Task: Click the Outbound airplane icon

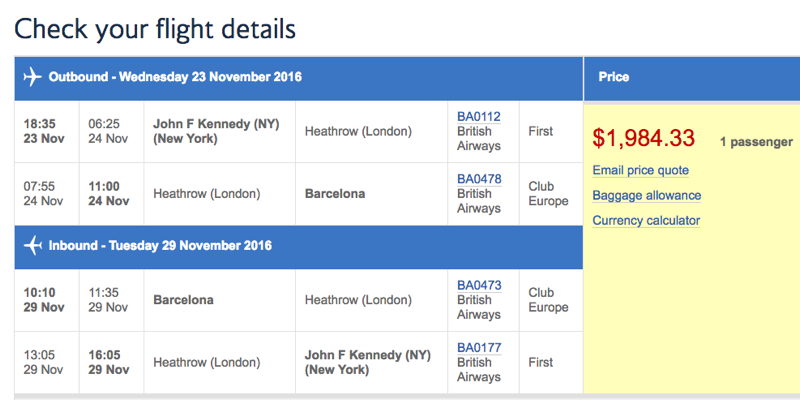Action: [33, 77]
